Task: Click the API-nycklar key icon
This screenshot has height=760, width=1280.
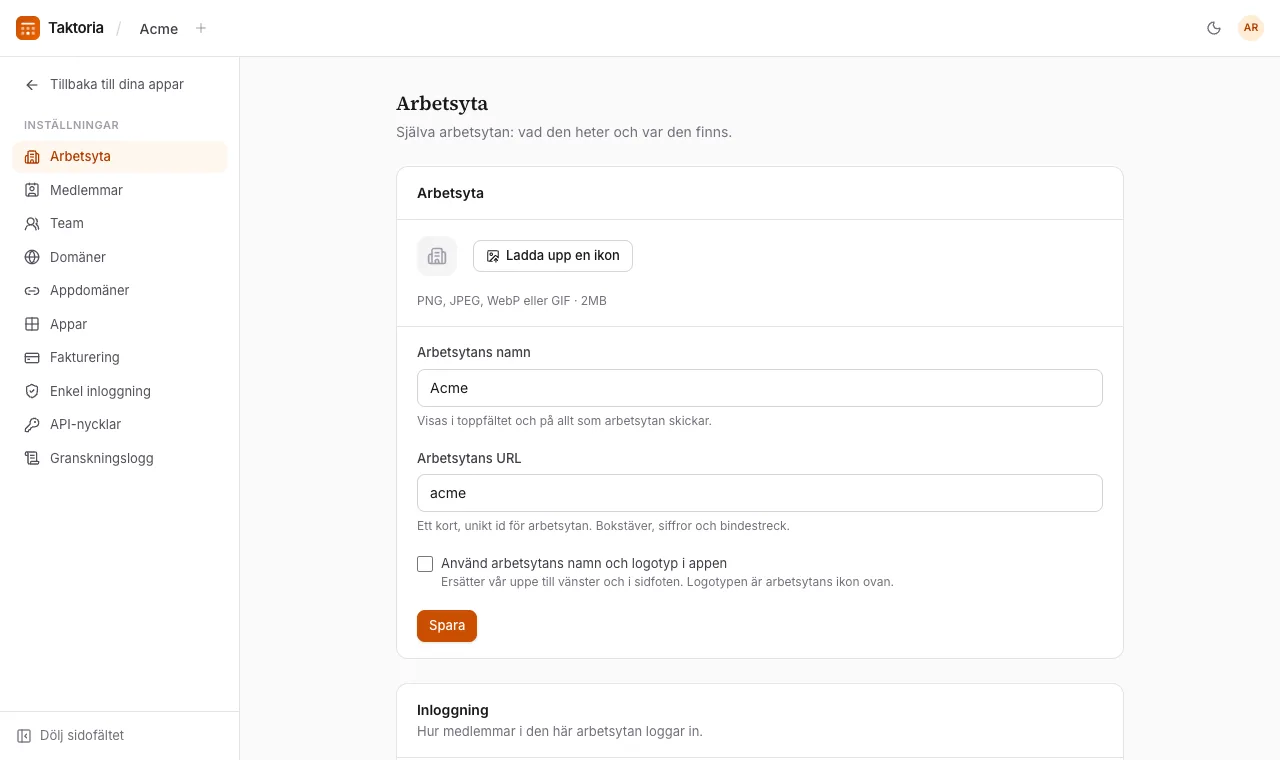Action: tap(32, 425)
